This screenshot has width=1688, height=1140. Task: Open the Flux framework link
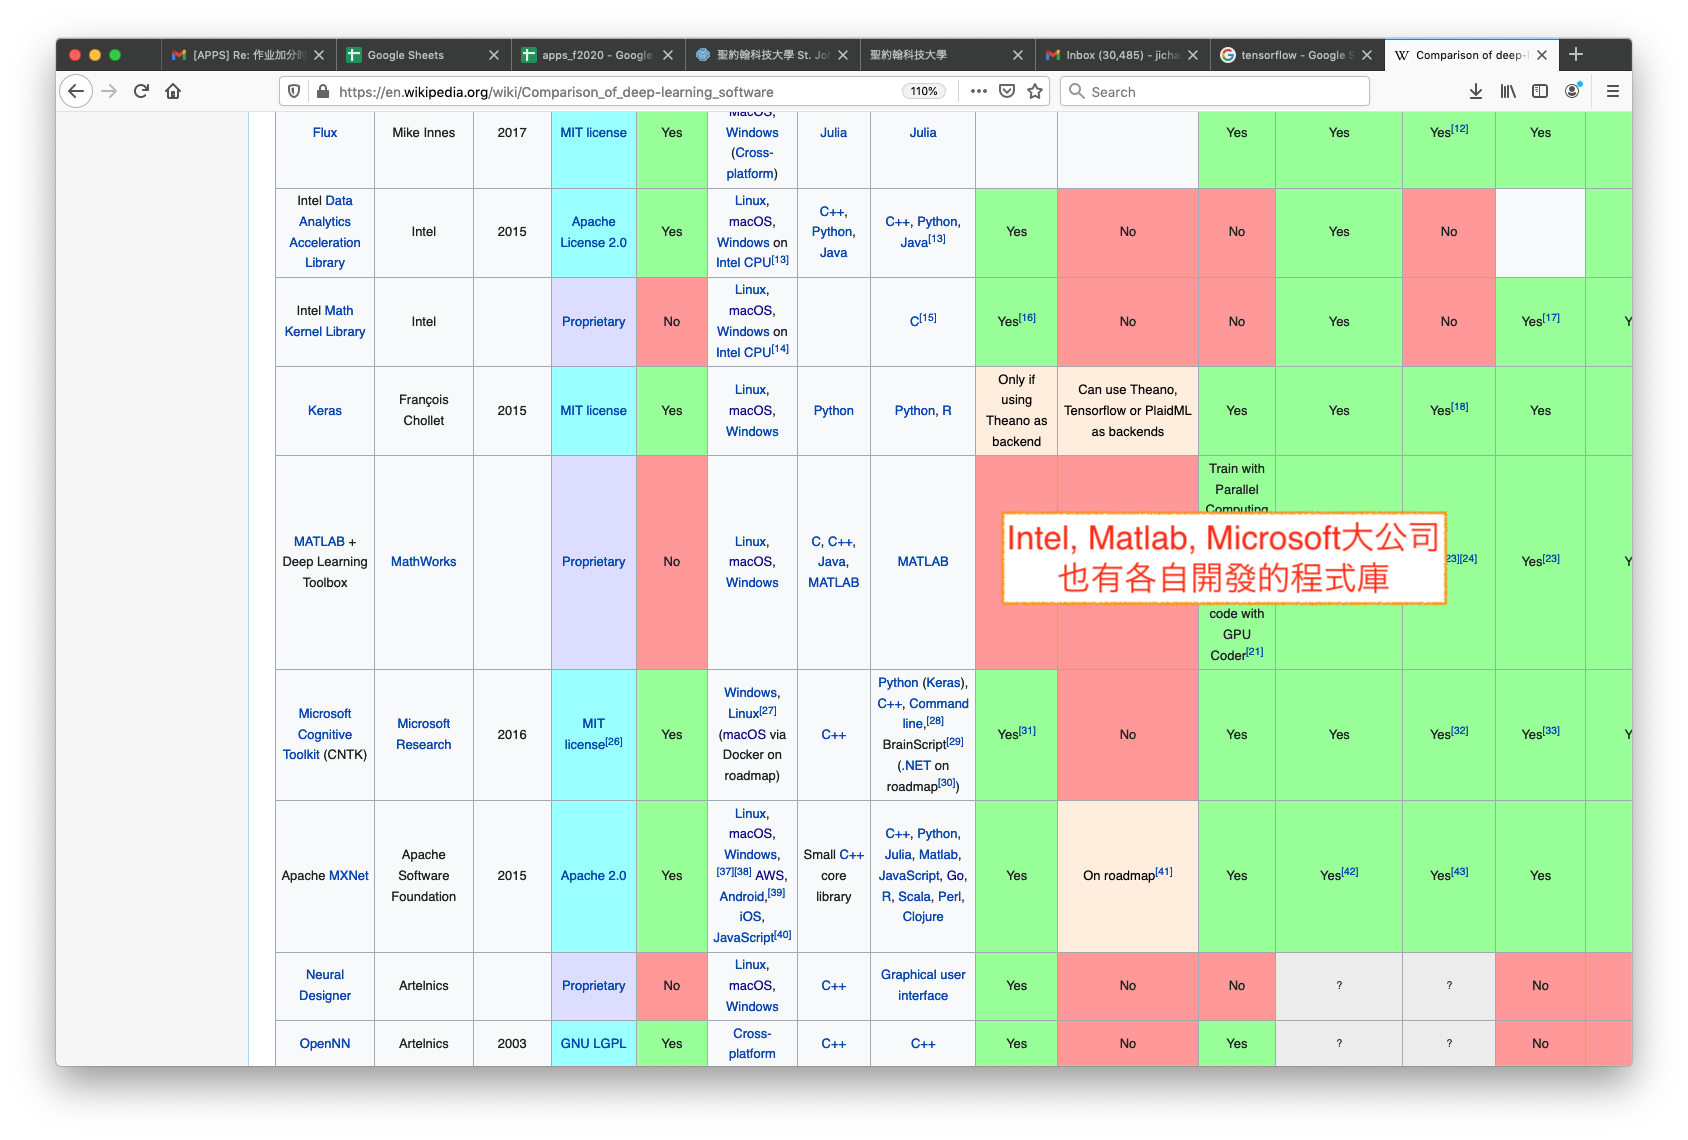(325, 132)
